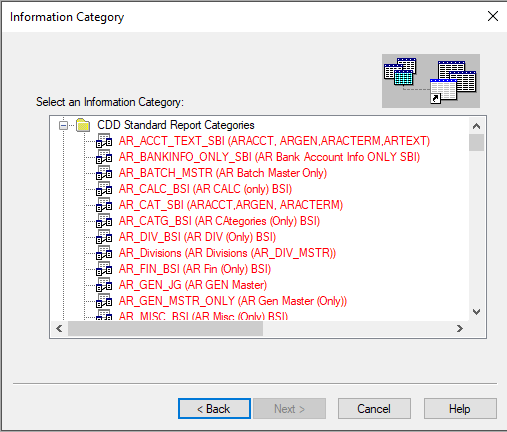Click the icon beside AR_FIN_BSI
The image size is (507, 432).
tap(104, 269)
